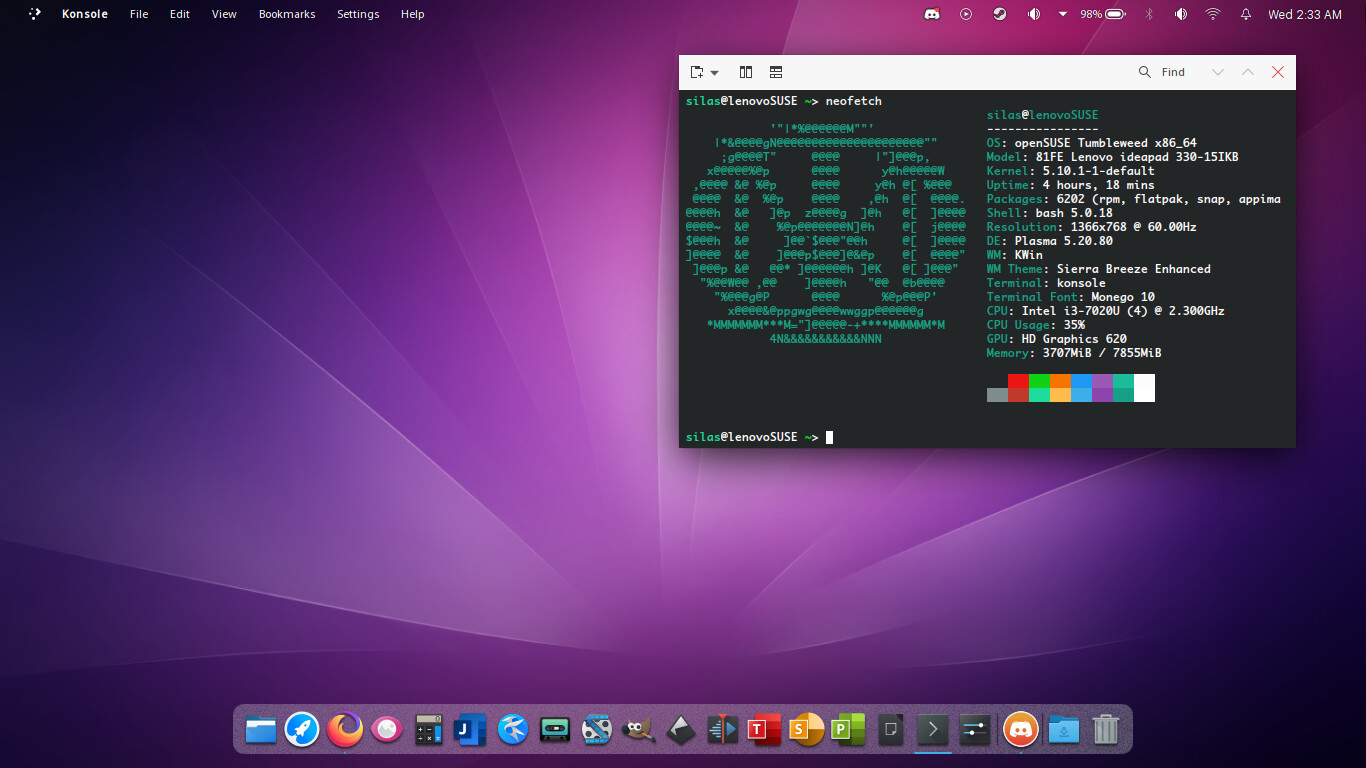Split the terminal view left/right
1366x768 pixels.
pos(746,72)
